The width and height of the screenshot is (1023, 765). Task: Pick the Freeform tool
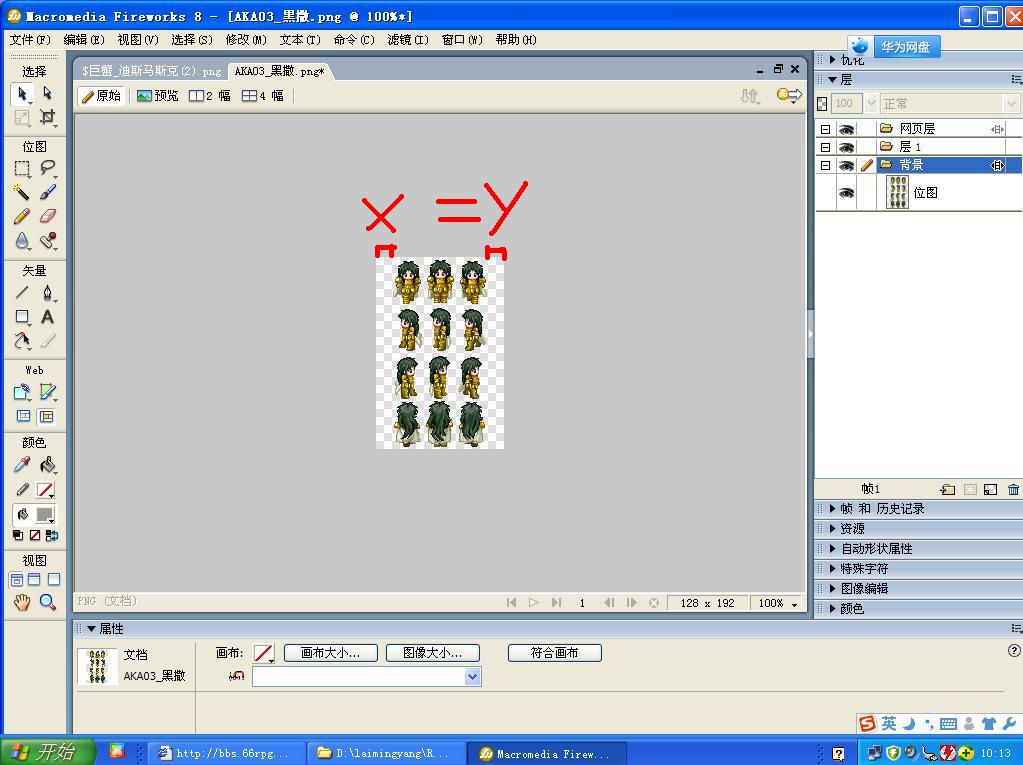22,340
